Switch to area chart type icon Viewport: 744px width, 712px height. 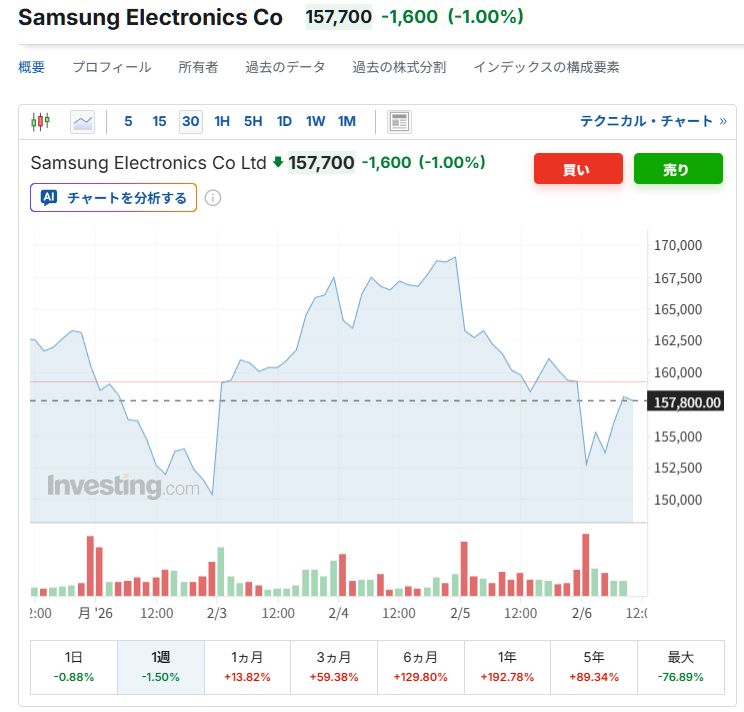pos(82,122)
